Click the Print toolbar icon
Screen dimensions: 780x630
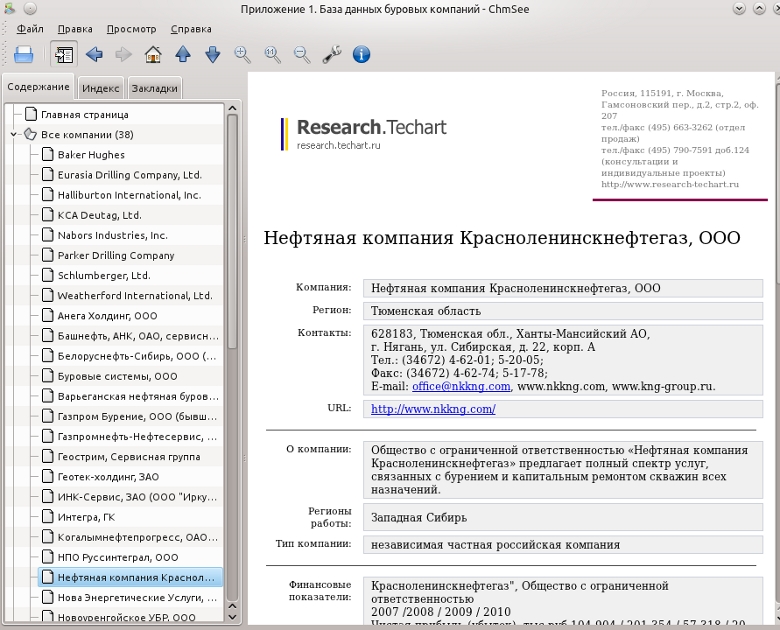click(x=24, y=54)
